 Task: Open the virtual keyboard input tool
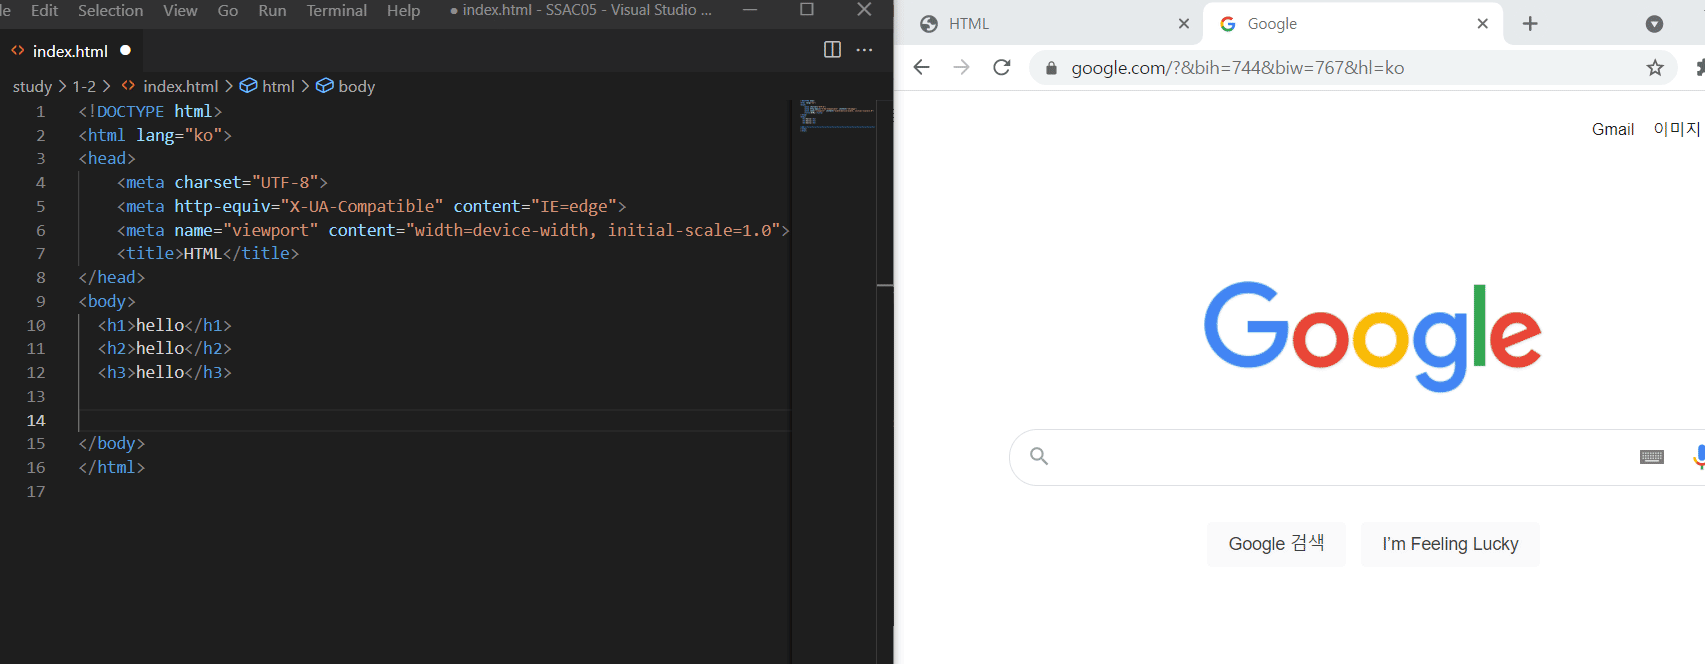click(1652, 457)
